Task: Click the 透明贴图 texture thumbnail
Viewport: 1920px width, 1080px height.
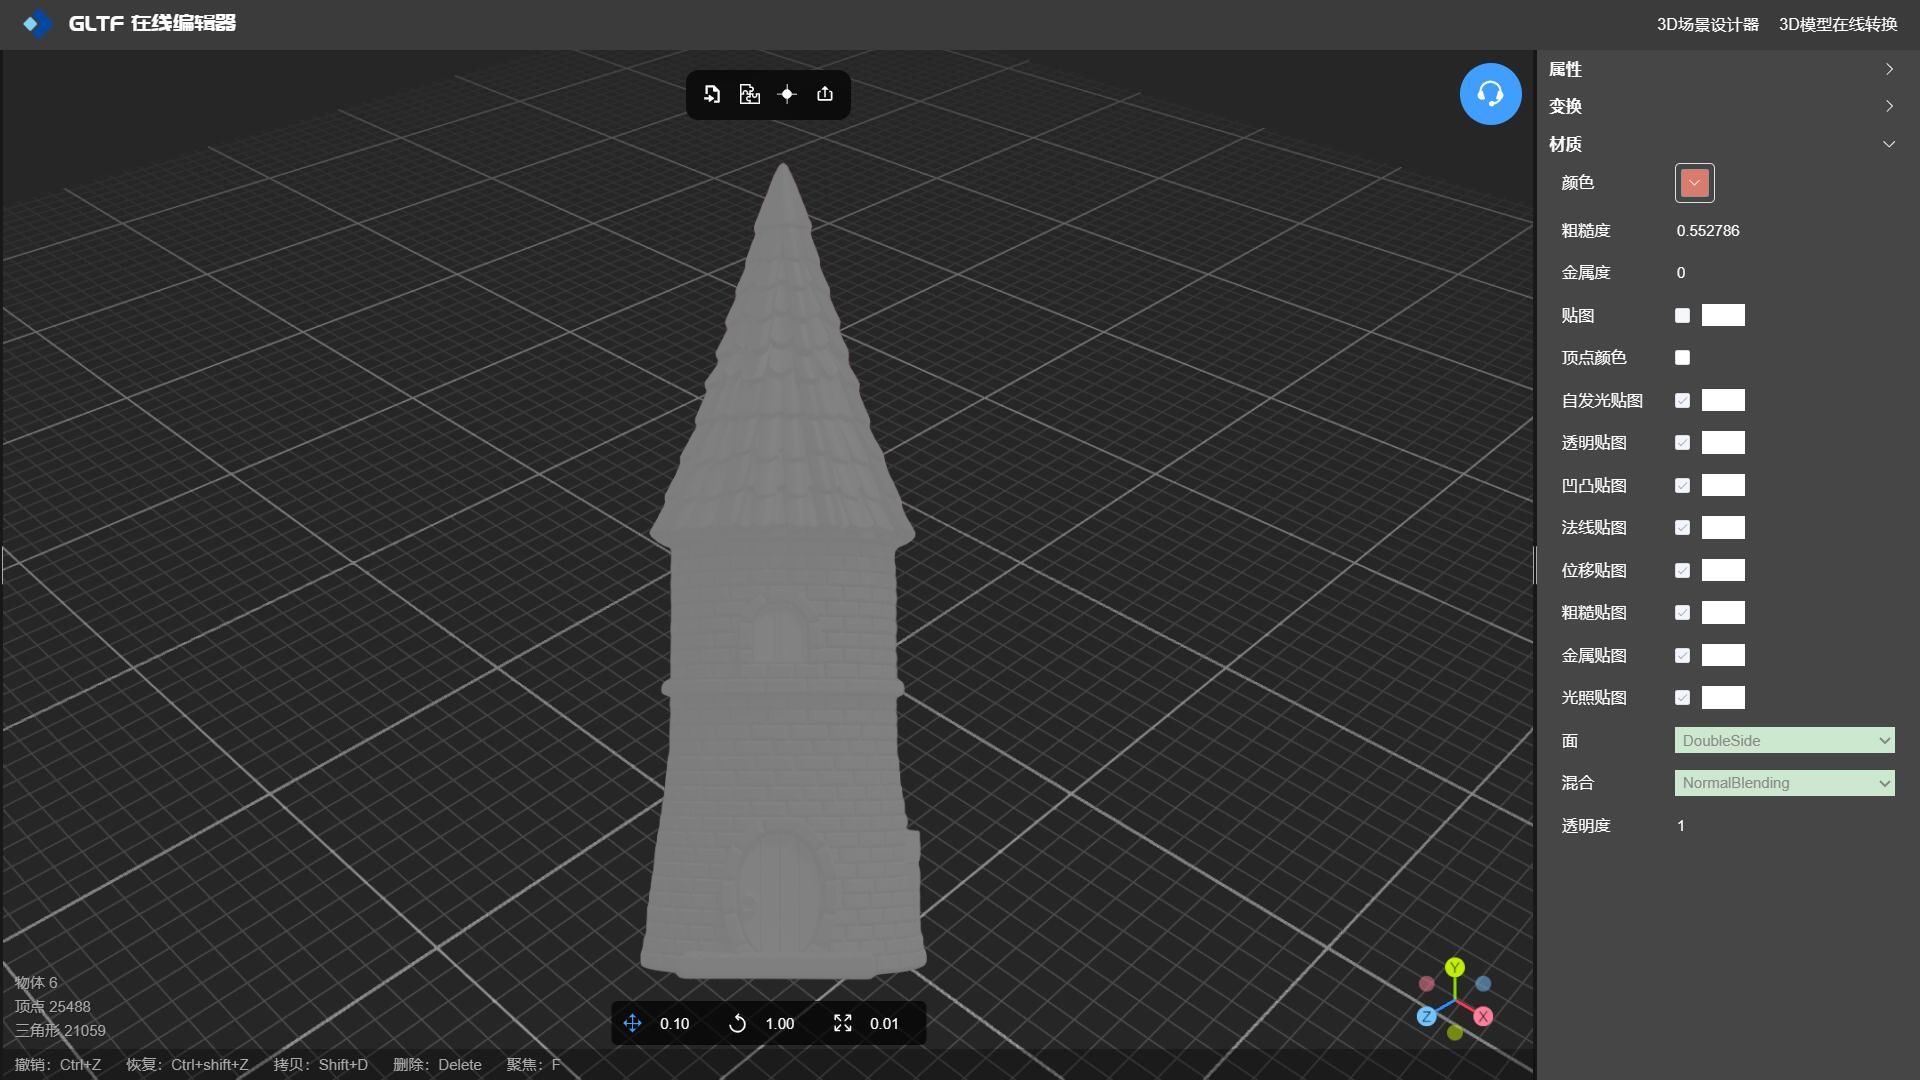Action: pos(1723,442)
